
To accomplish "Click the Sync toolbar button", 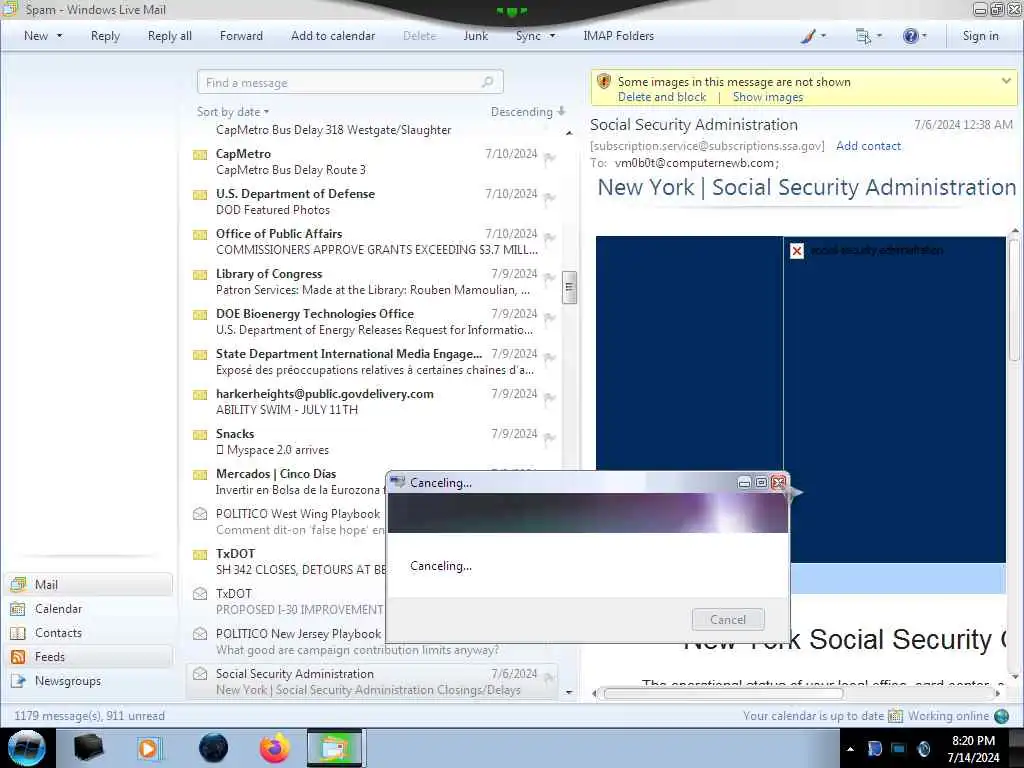I will click(x=528, y=36).
